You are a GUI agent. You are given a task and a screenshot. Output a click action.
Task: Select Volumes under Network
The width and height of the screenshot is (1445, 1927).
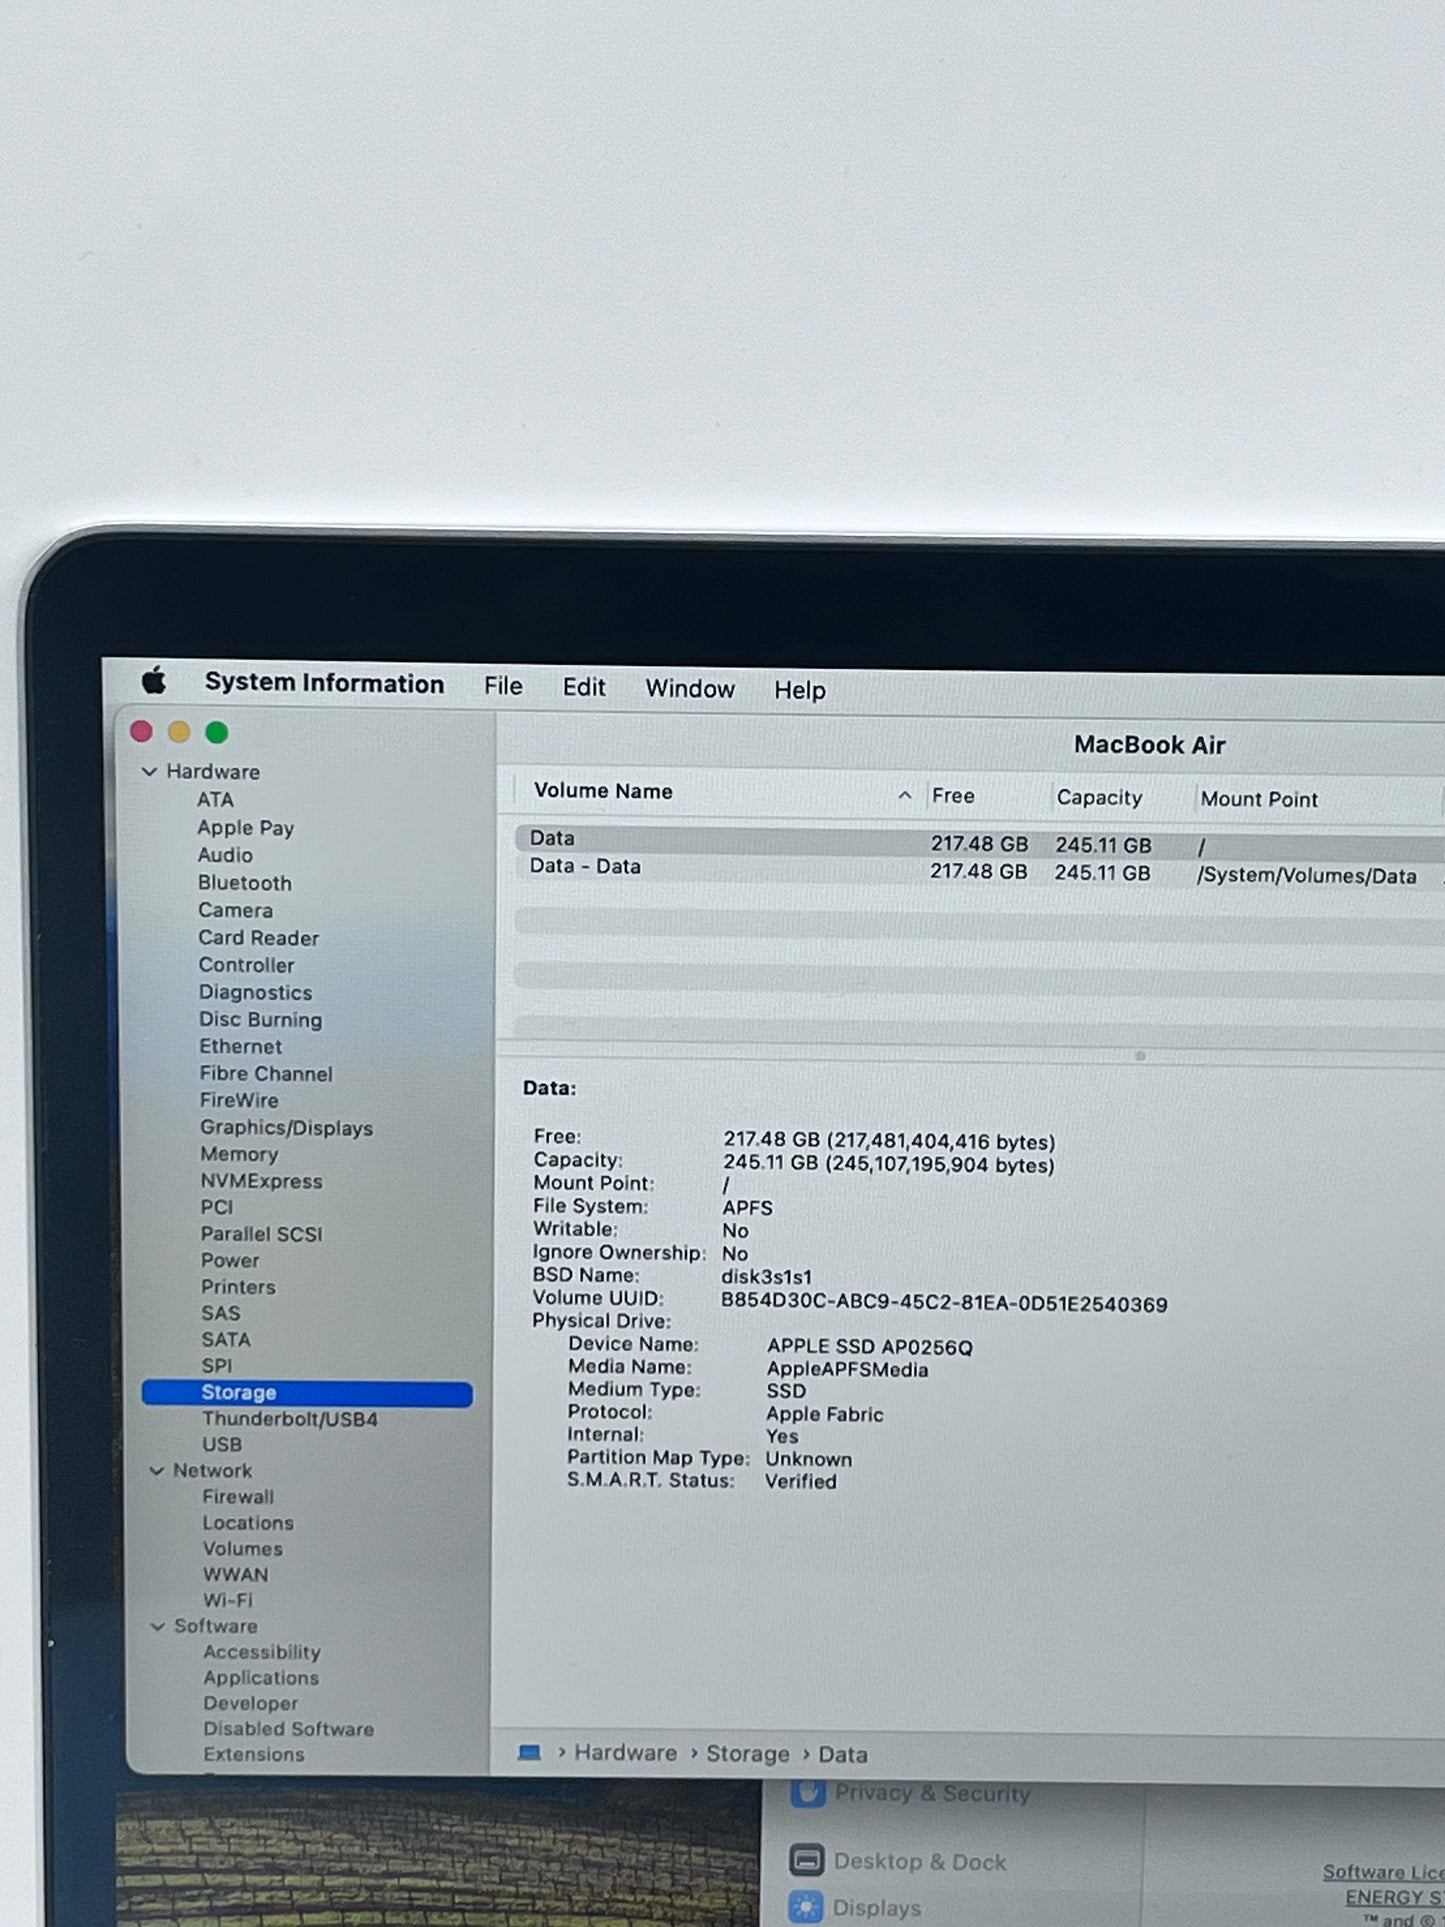(243, 1549)
